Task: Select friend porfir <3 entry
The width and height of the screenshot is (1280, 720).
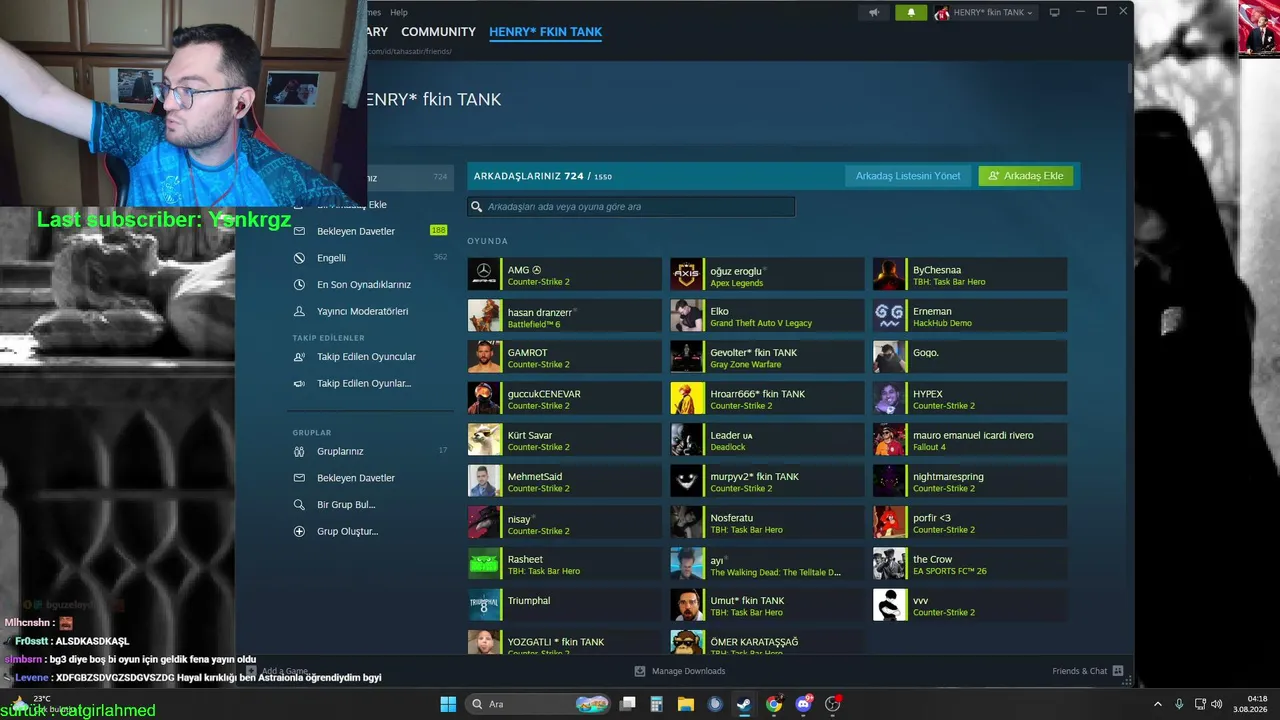Action: click(970, 522)
